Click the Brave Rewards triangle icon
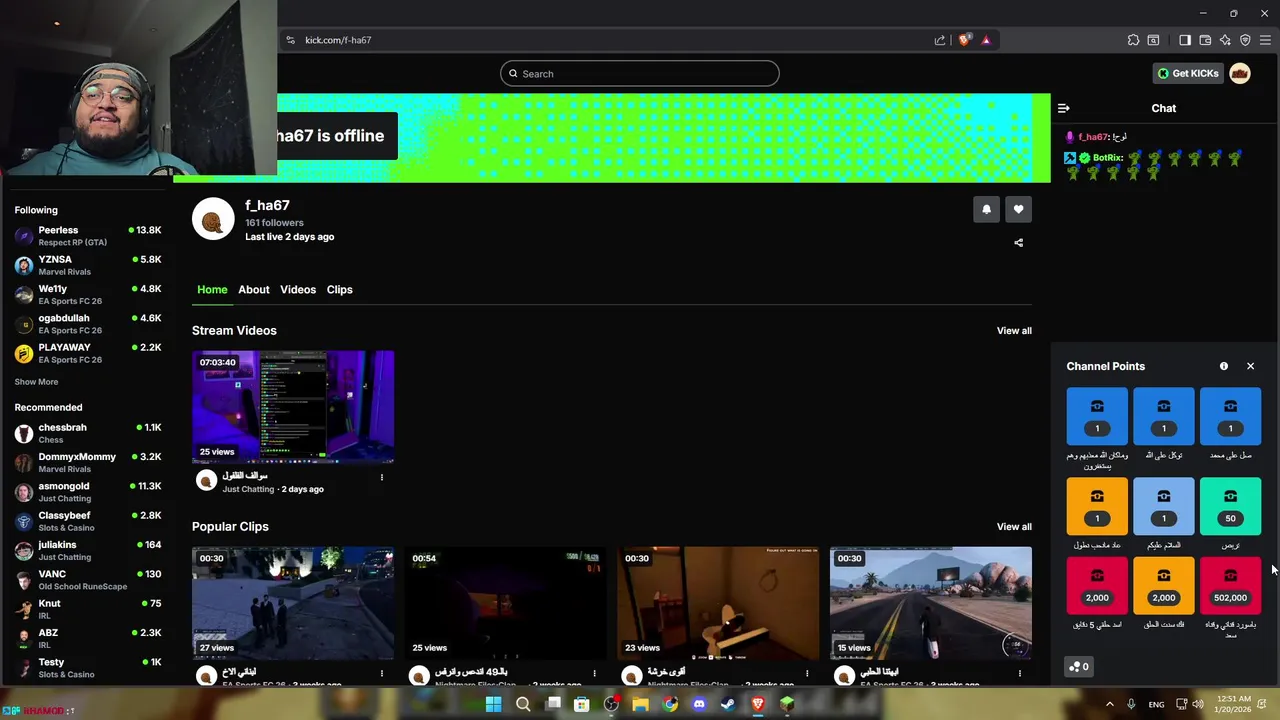Image resolution: width=1280 pixels, height=720 pixels. tap(986, 40)
